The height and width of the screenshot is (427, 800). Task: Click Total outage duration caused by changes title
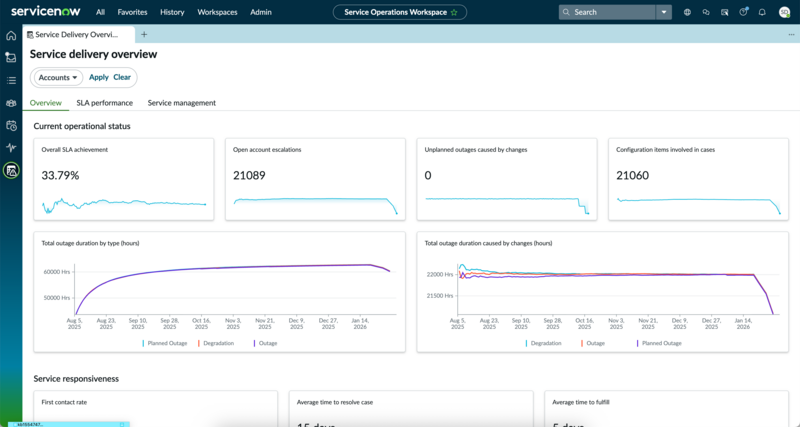(488, 243)
